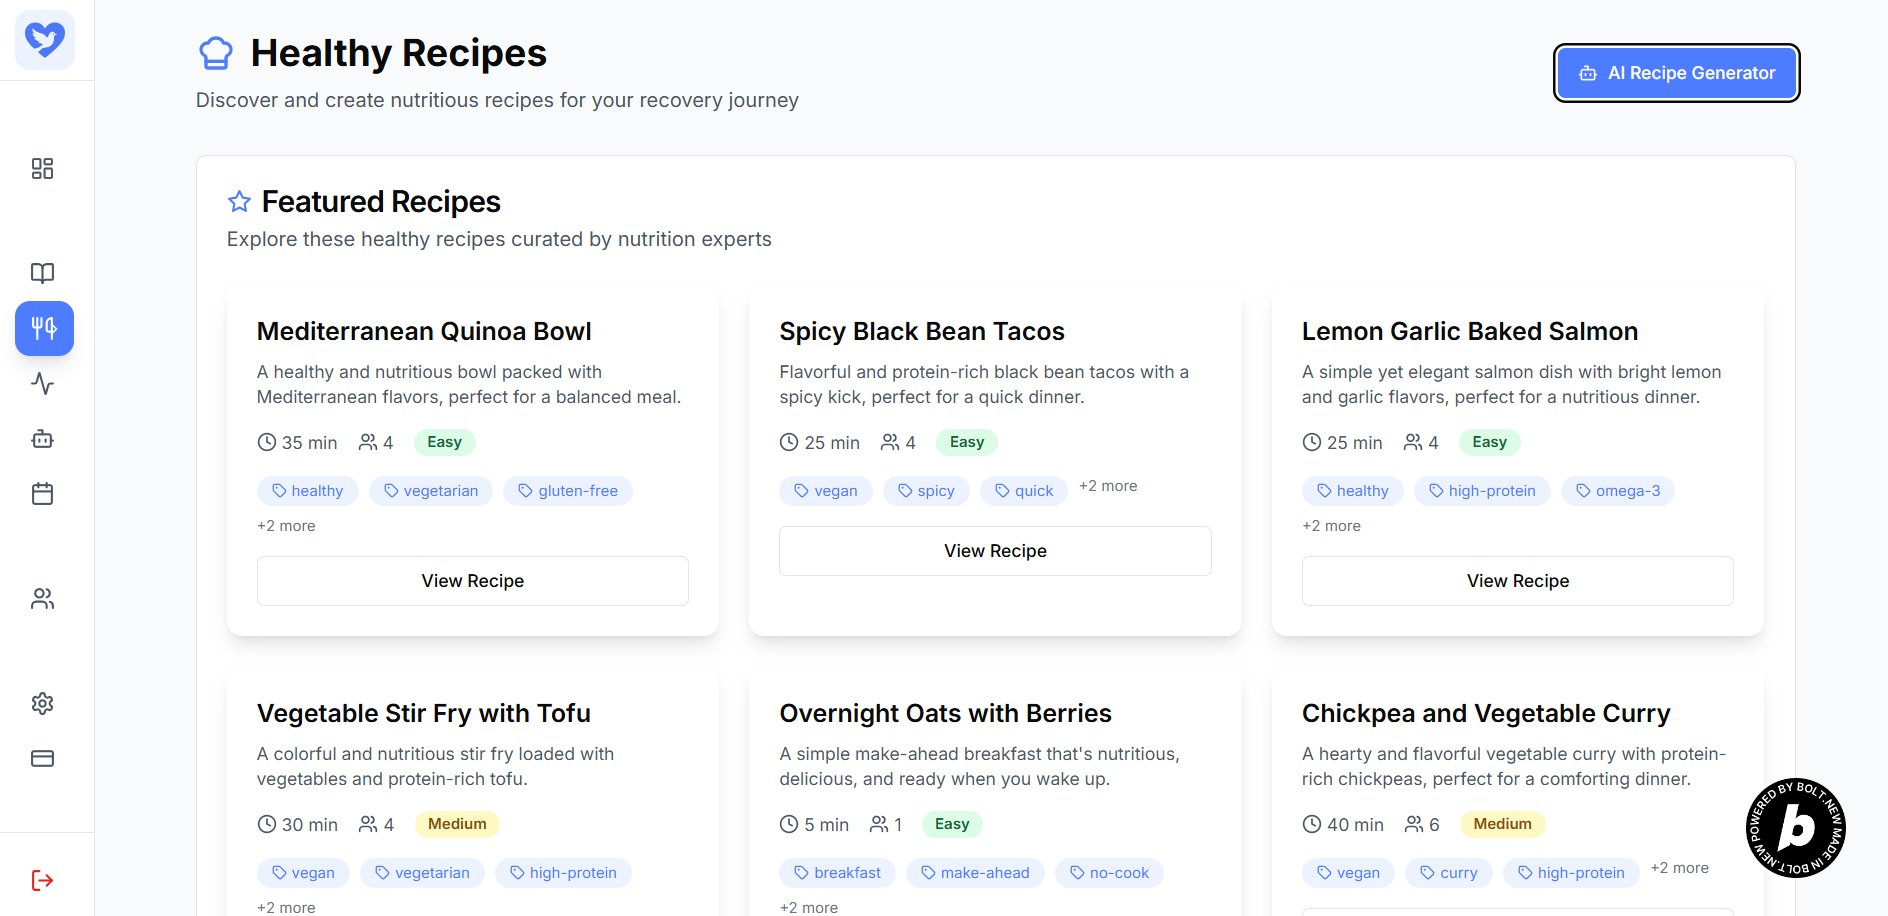This screenshot has height=916, width=1888.
Task: Click the Powered by Bolt badge
Action: pyautogui.click(x=1795, y=828)
